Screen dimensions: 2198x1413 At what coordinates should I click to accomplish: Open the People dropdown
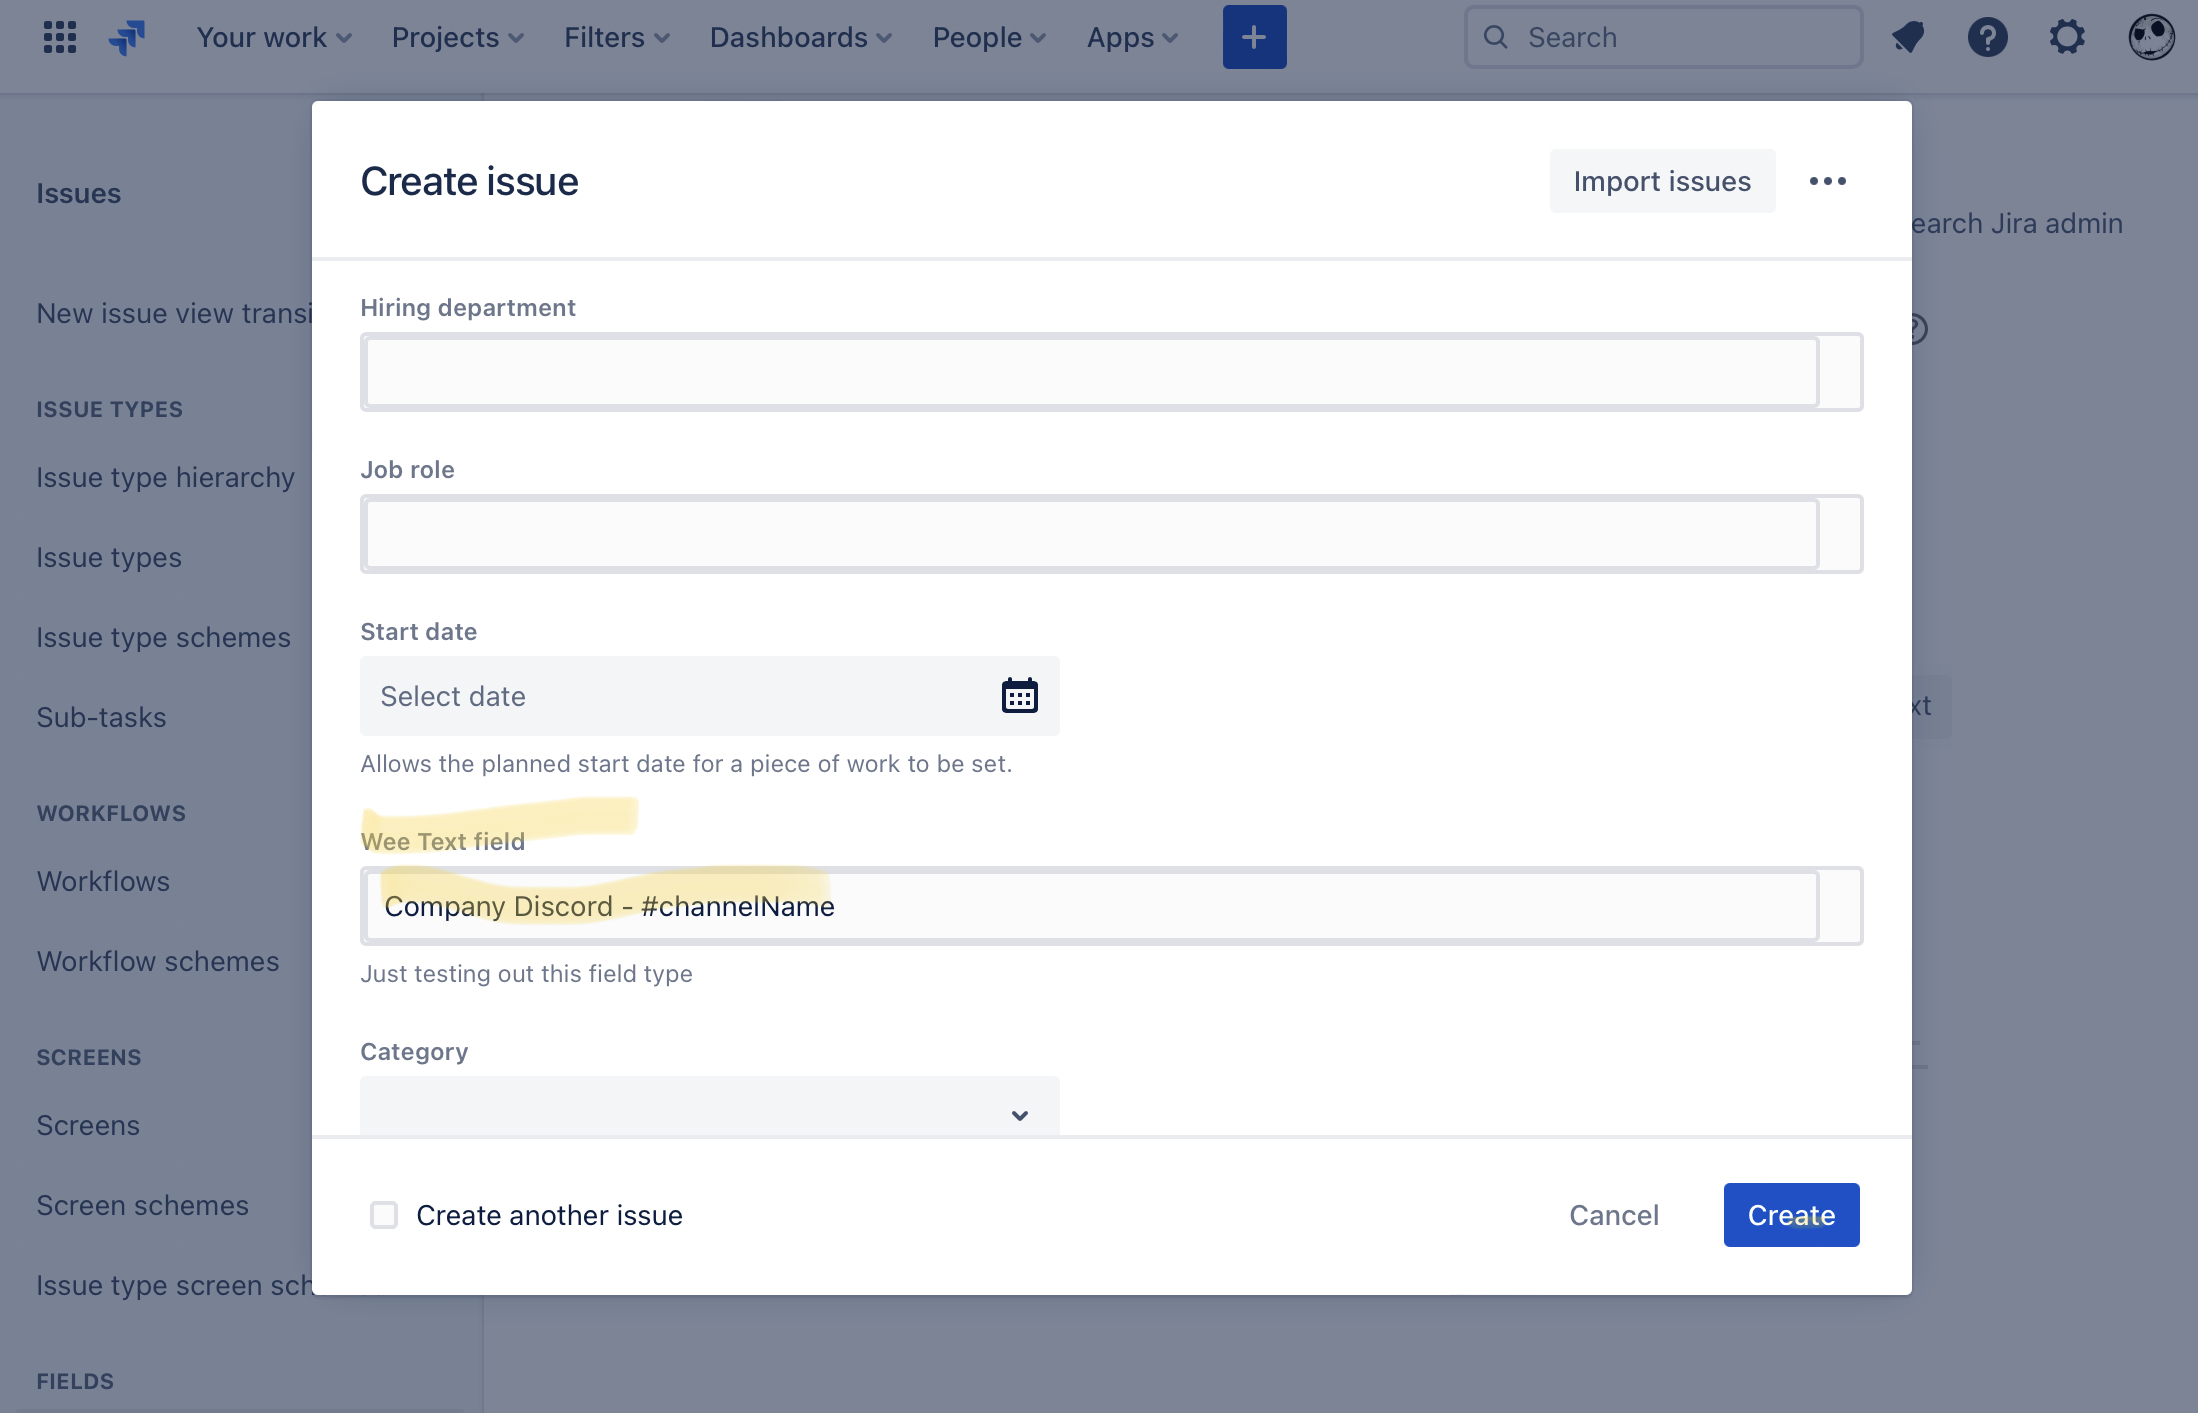coord(987,37)
